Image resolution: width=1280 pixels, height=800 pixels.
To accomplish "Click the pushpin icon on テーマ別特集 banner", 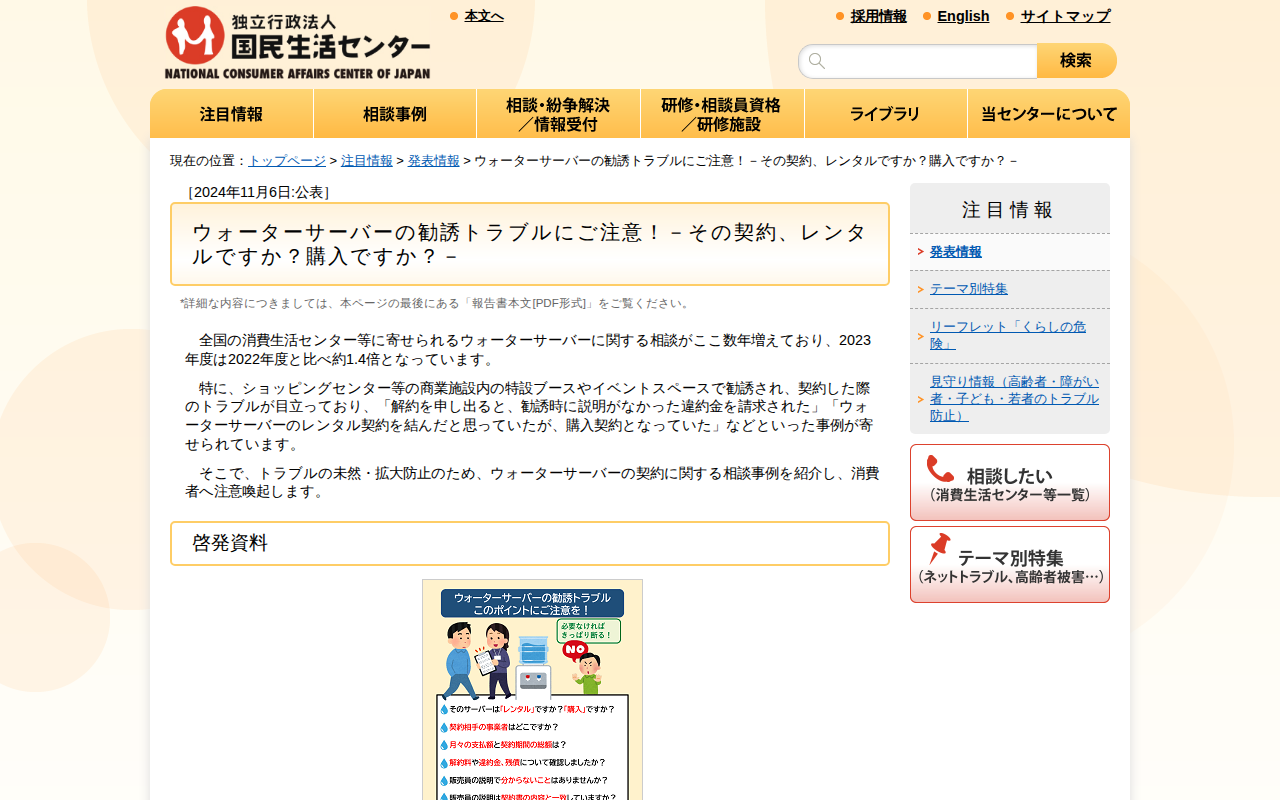I will click(x=940, y=549).
